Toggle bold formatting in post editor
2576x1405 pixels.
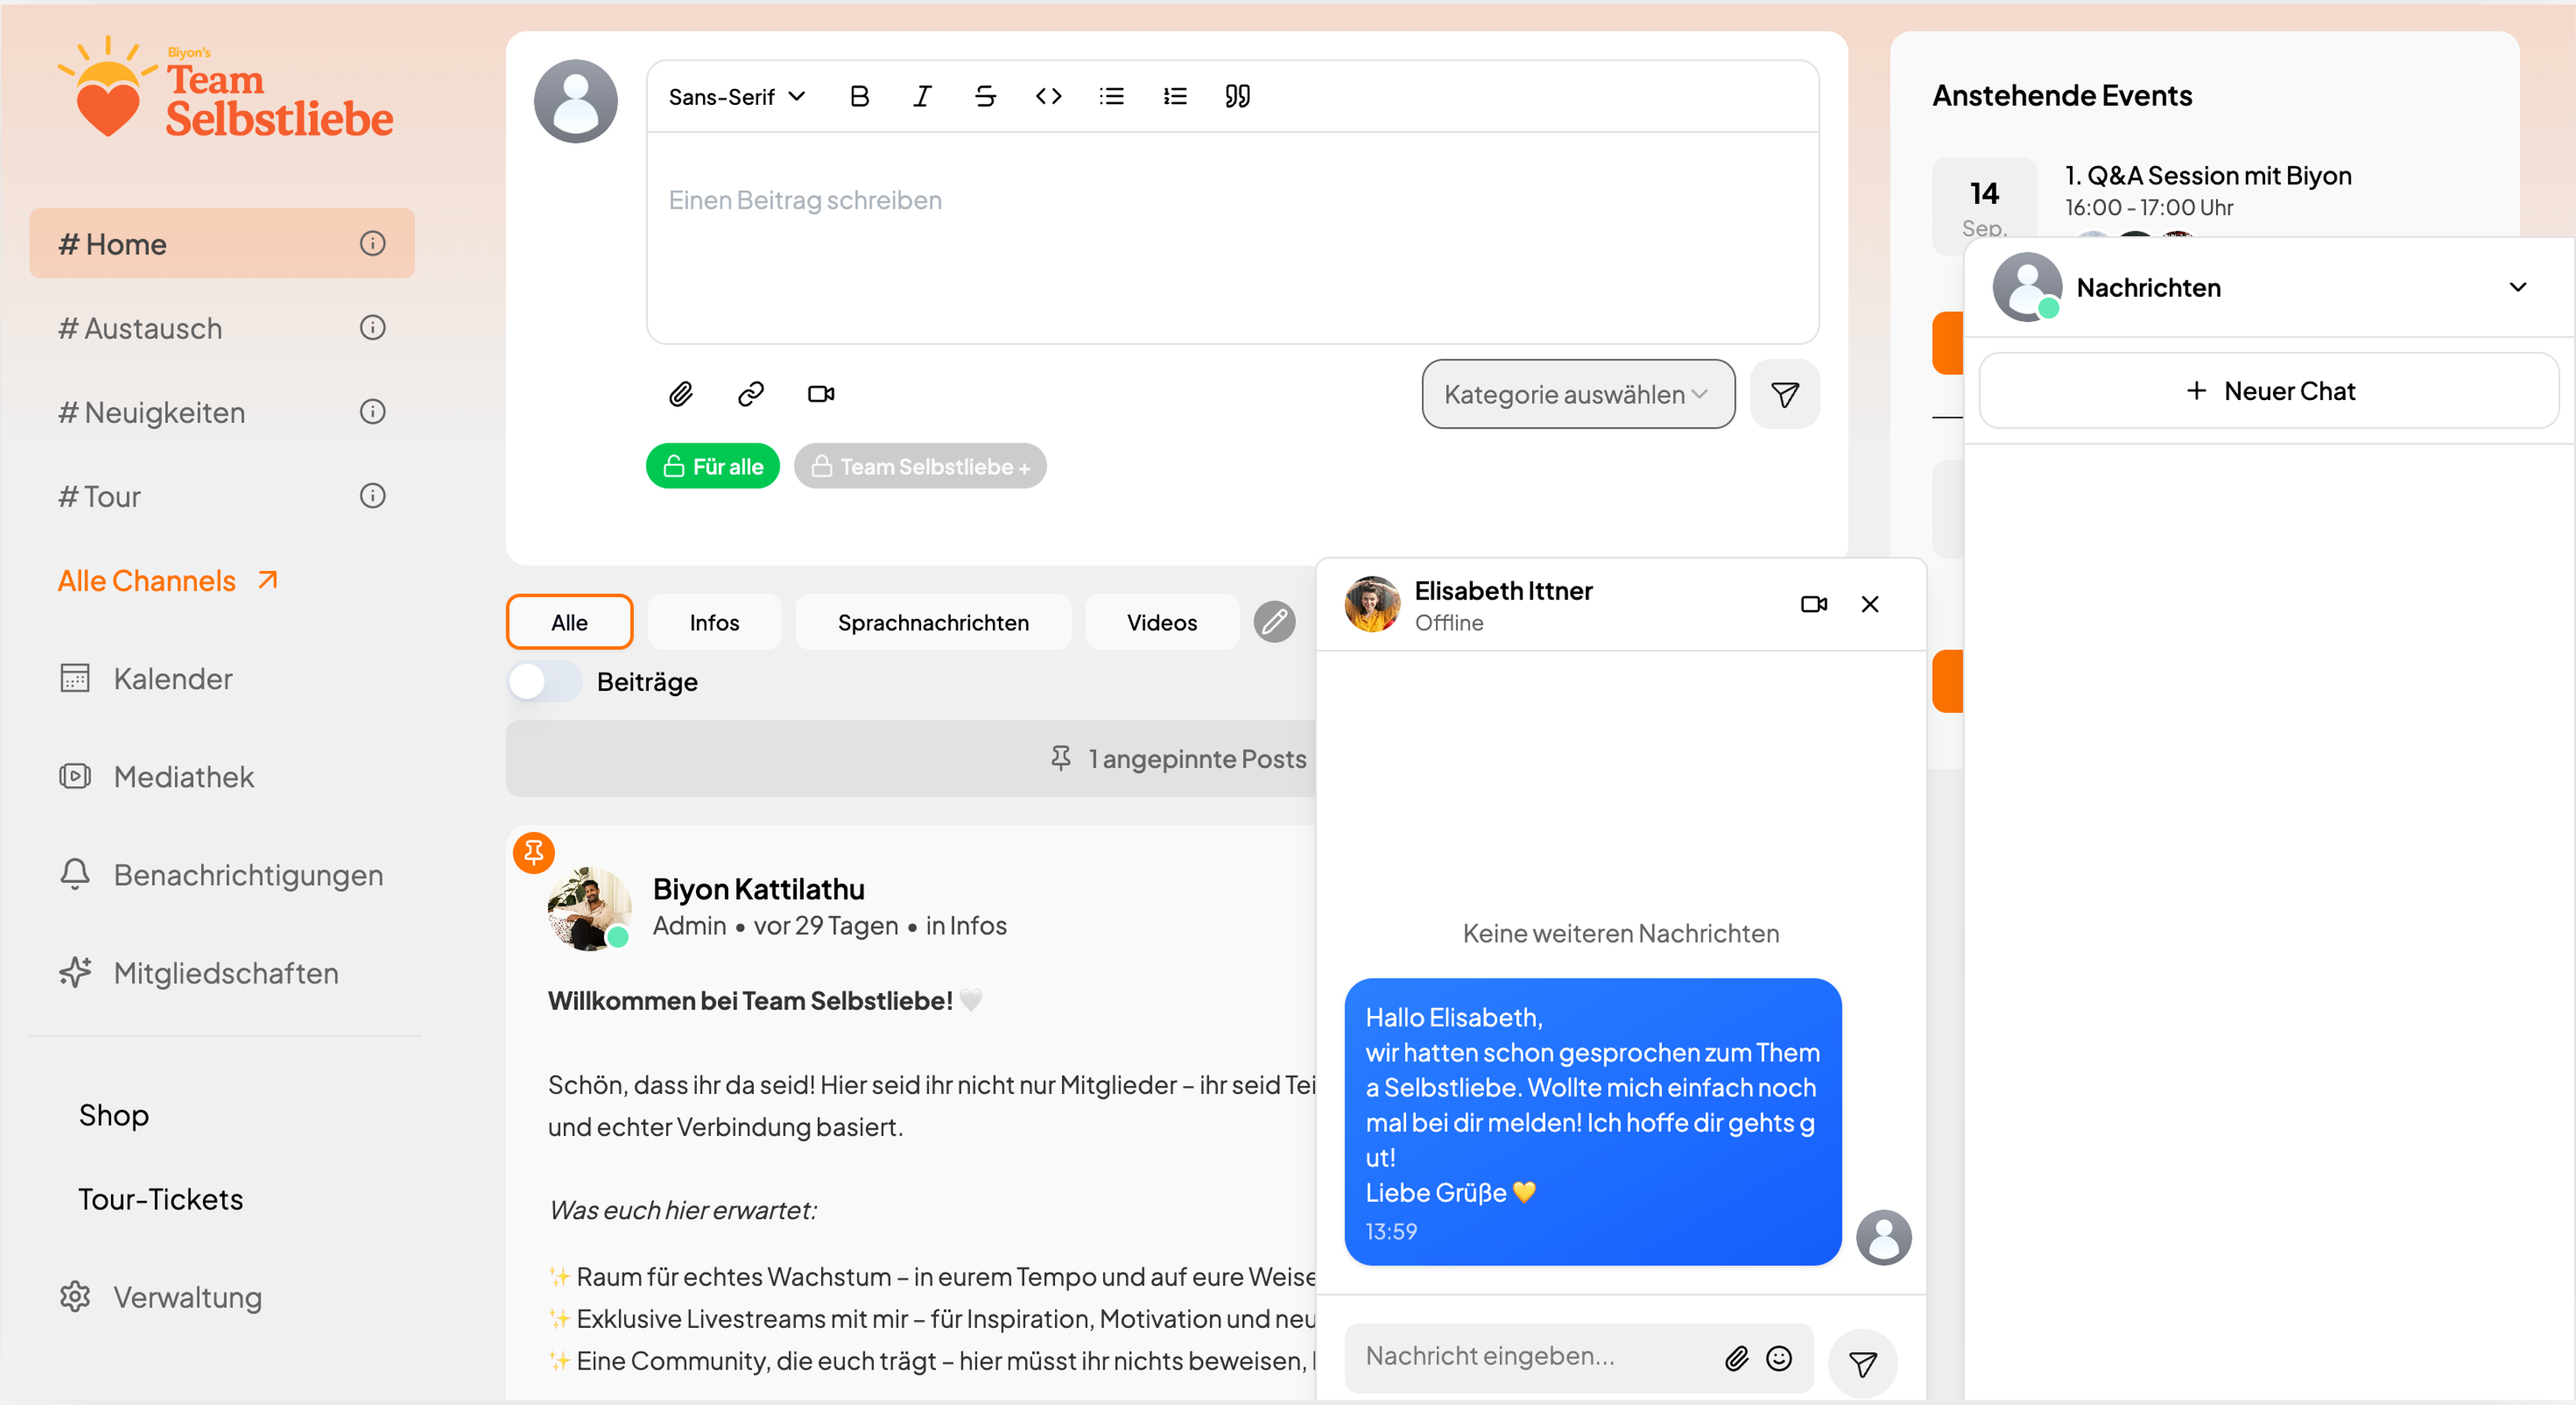tap(859, 96)
